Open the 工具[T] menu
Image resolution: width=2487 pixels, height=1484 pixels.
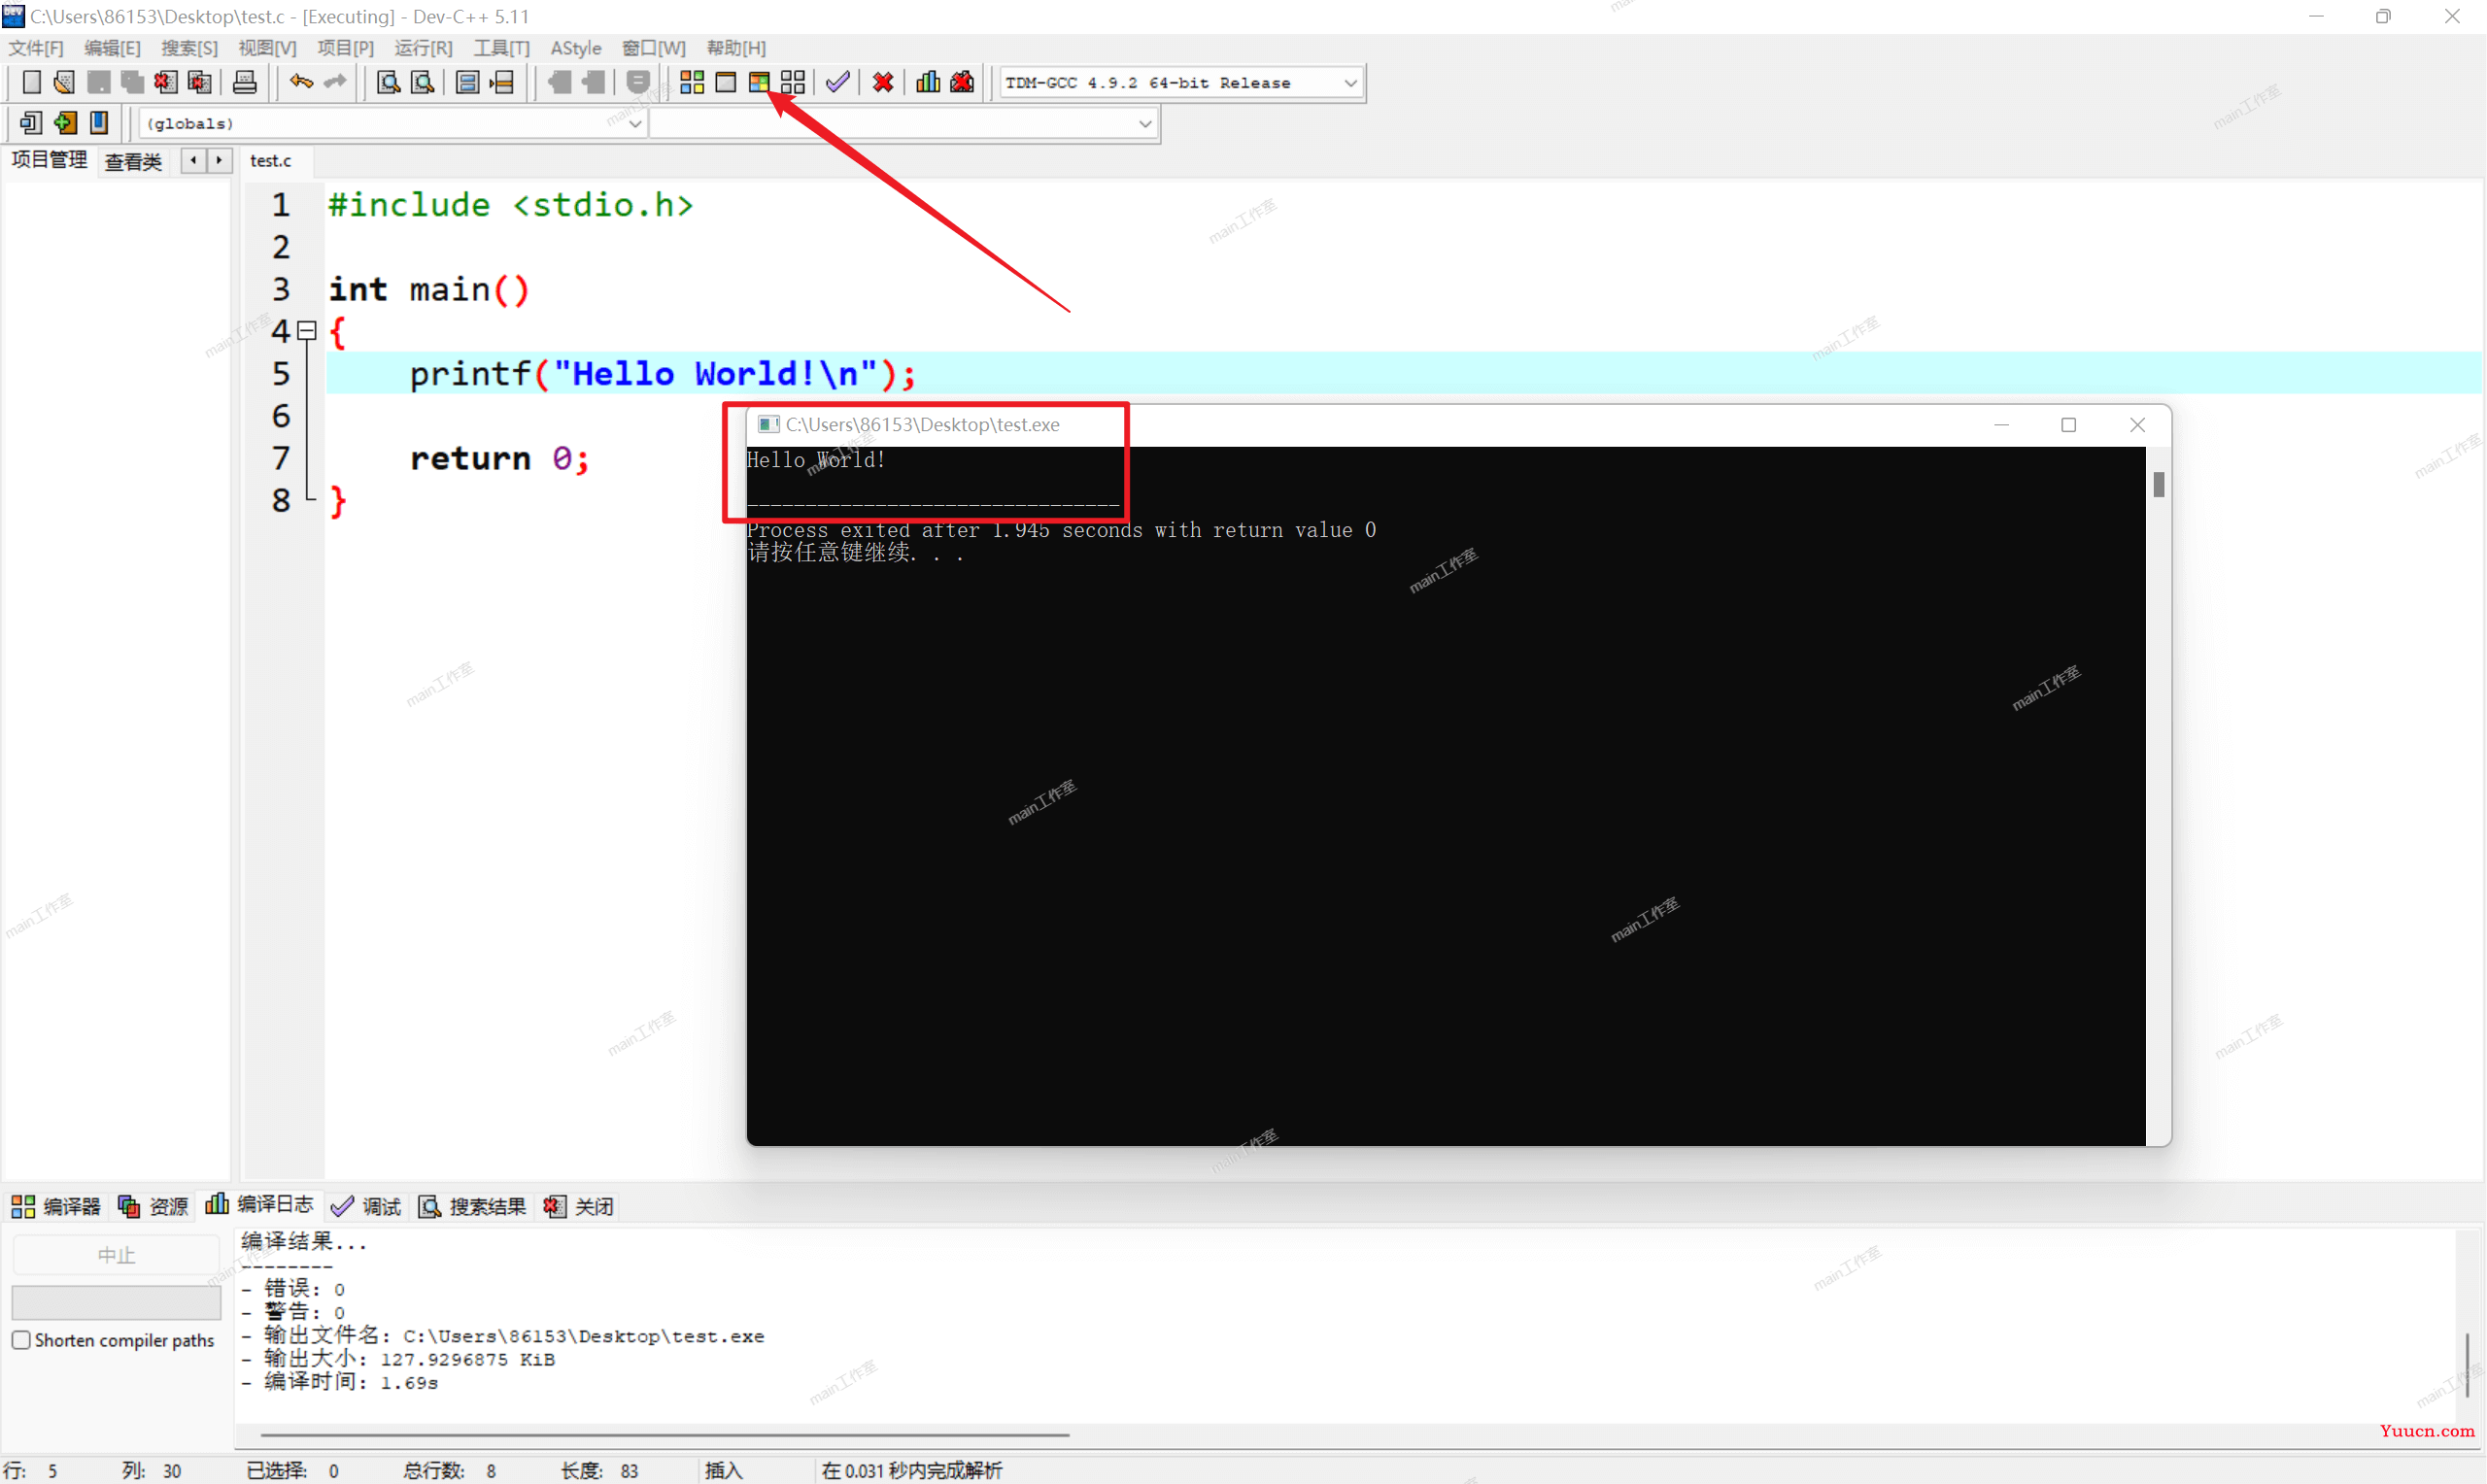(501, 48)
